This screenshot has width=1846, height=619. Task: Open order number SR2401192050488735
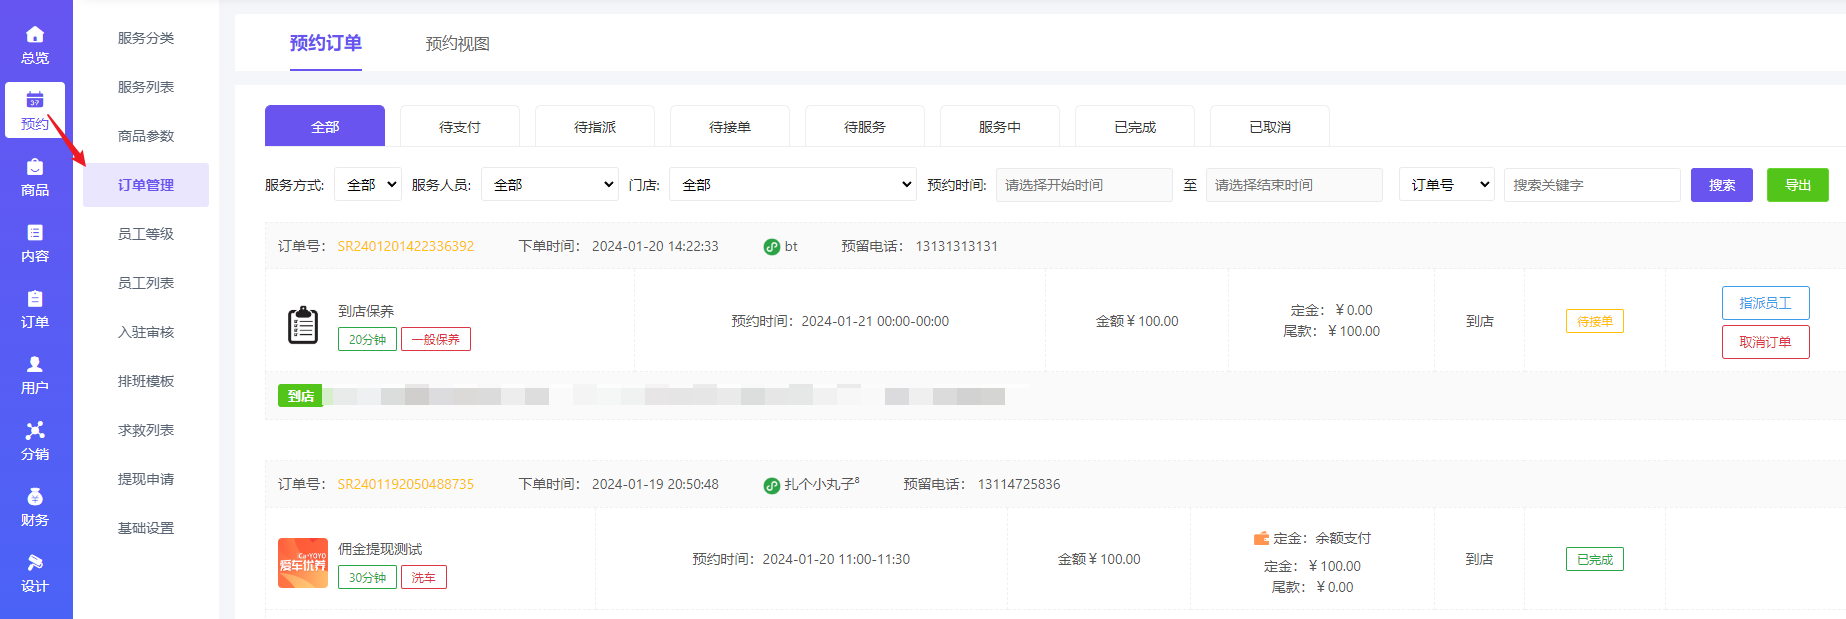[x=406, y=484]
